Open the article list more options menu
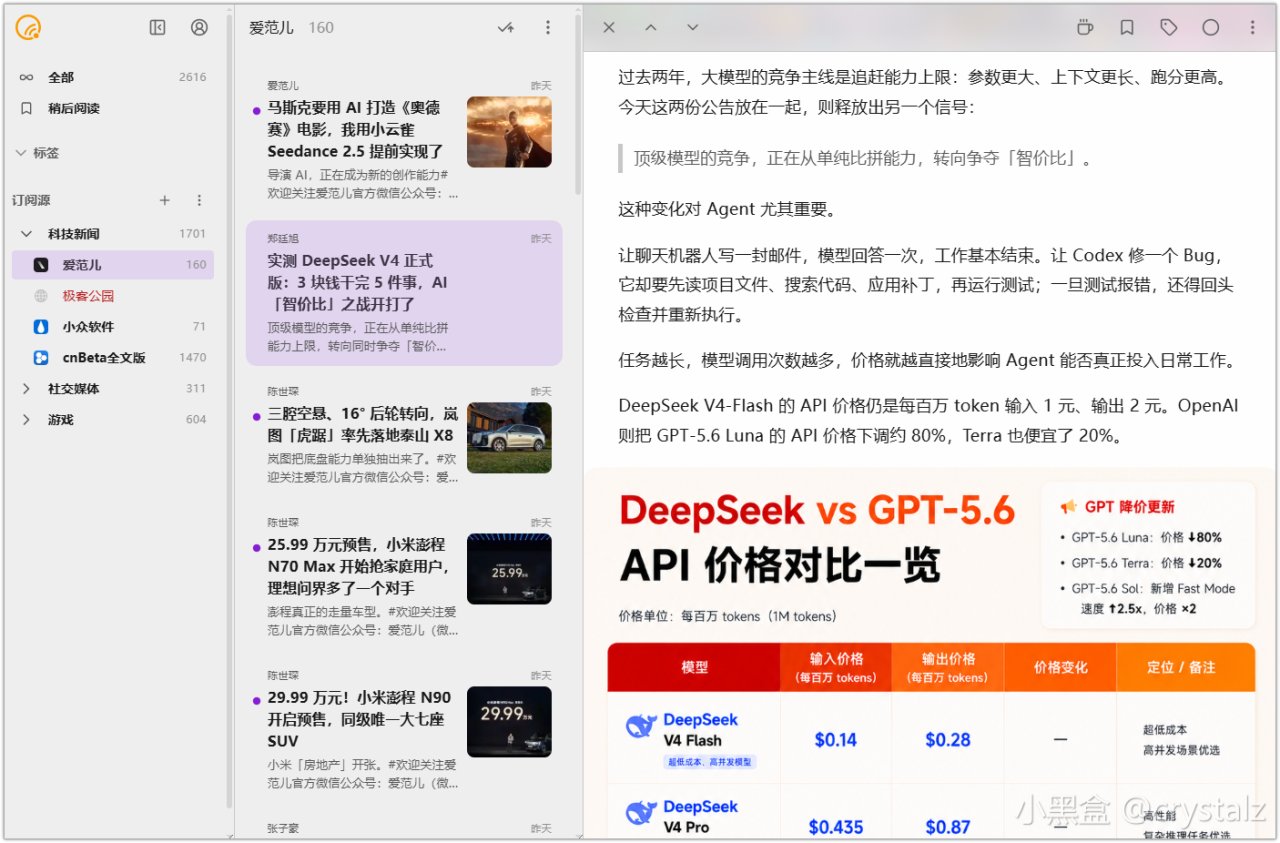Screen dimensions: 1280x843 (548, 28)
